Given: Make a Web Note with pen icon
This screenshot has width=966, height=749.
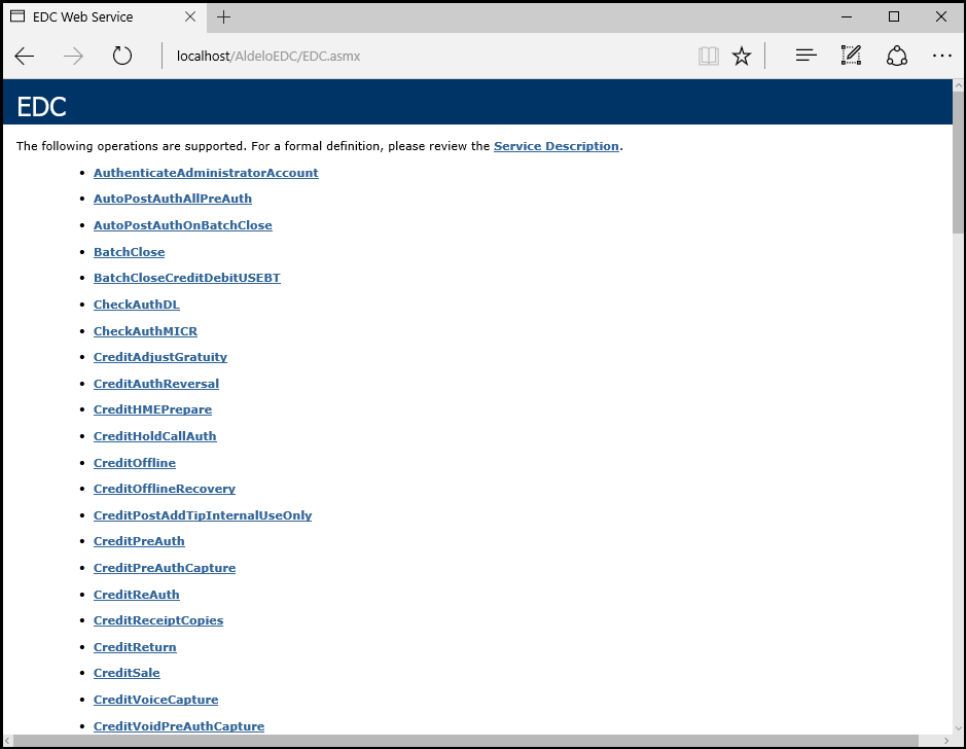Looking at the screenshot, I should click(851, 55).
